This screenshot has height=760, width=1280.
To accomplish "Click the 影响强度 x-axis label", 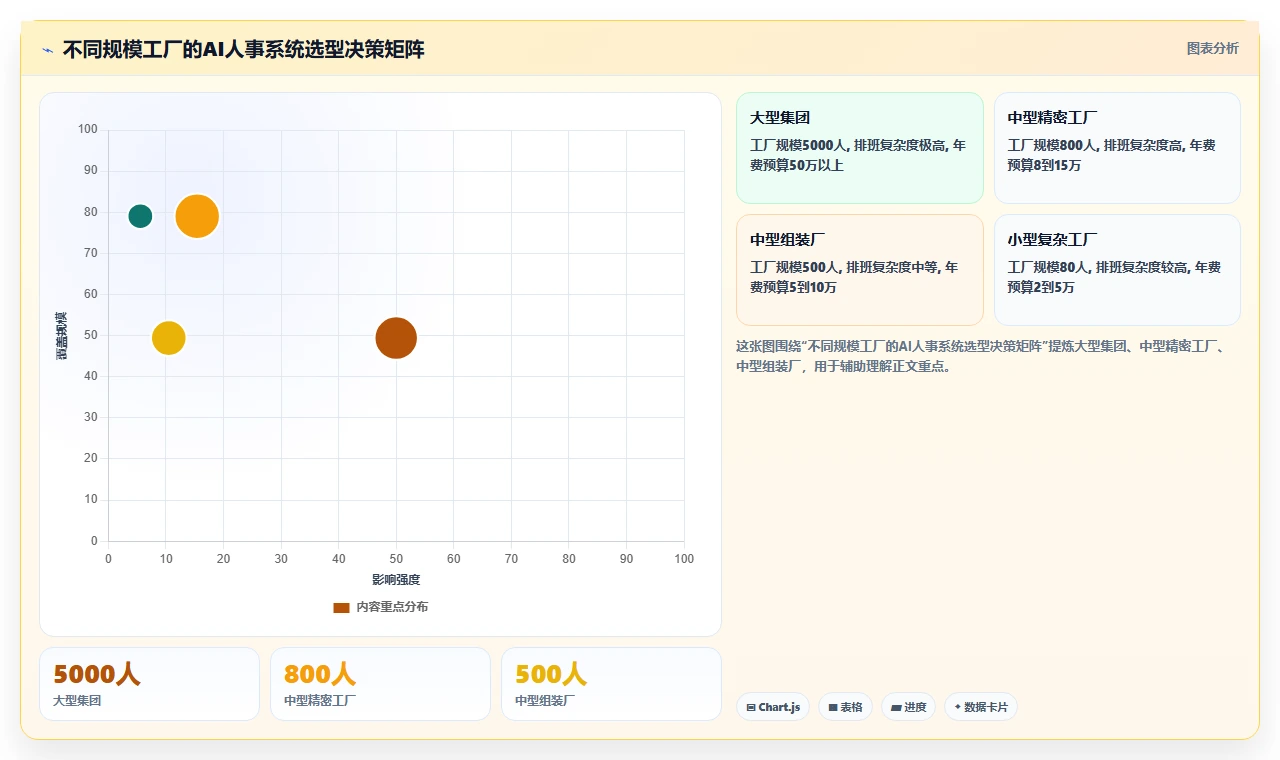I will 396,580.
